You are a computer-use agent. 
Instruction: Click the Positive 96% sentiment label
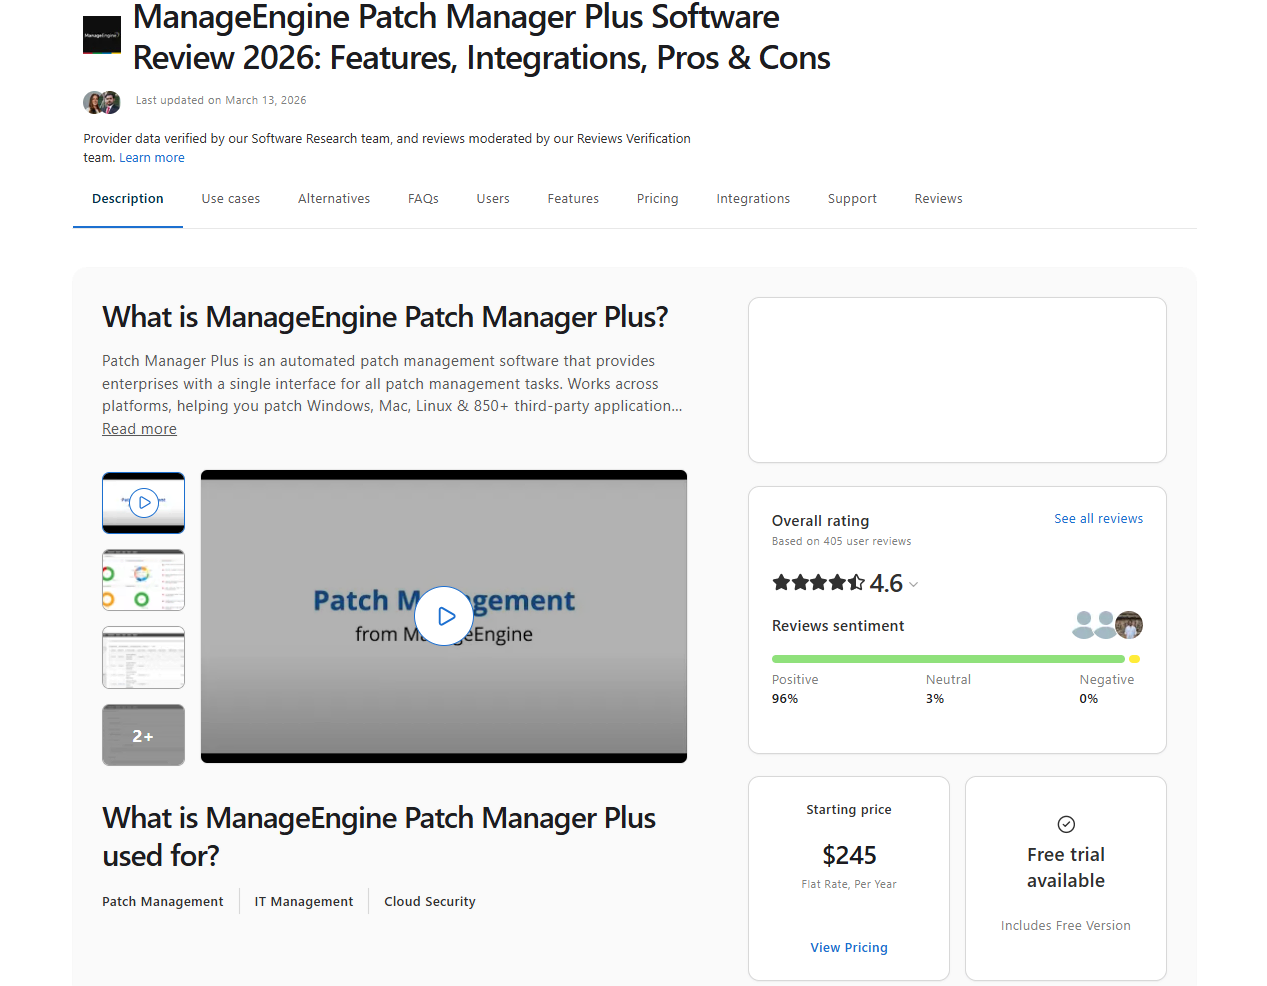point(795,689)
